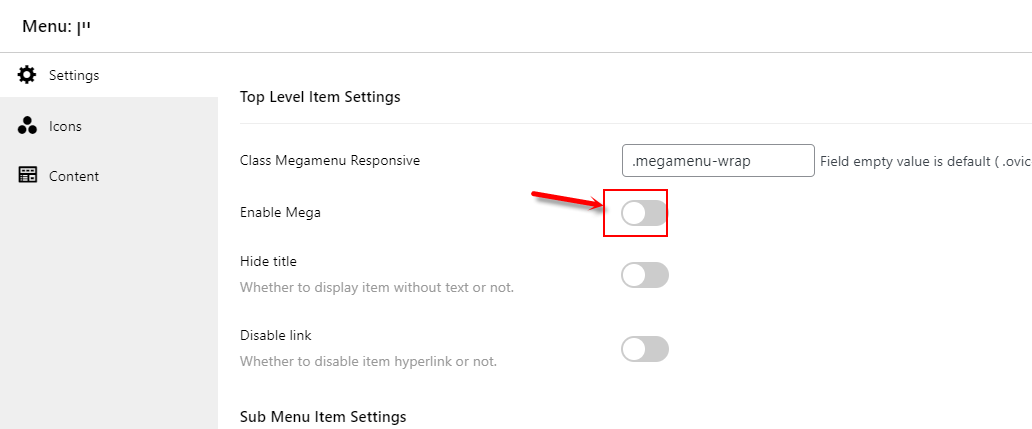Select the Sub Menu Item Settings heading
Viewport: 1032px width, 429px height.
pyautogui.click(x=323, y=416)
